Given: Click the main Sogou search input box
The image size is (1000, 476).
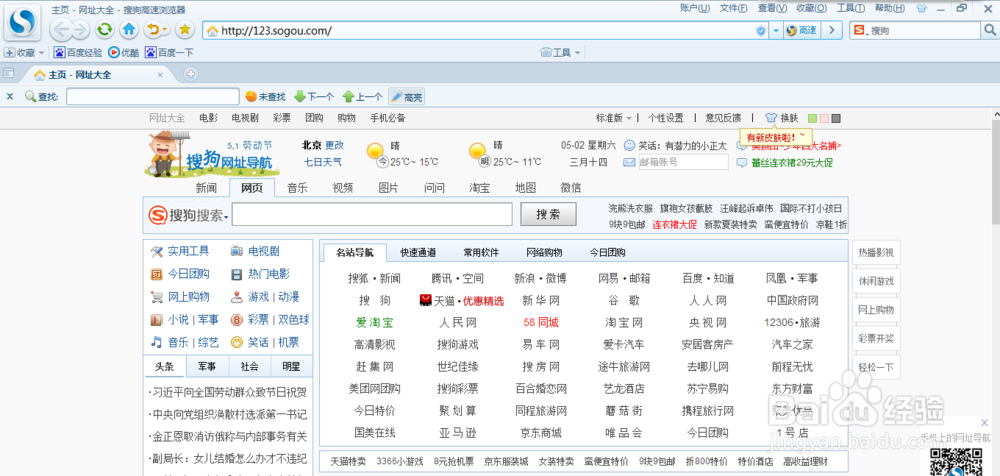Looking at the screenshot, I should 372,214.
